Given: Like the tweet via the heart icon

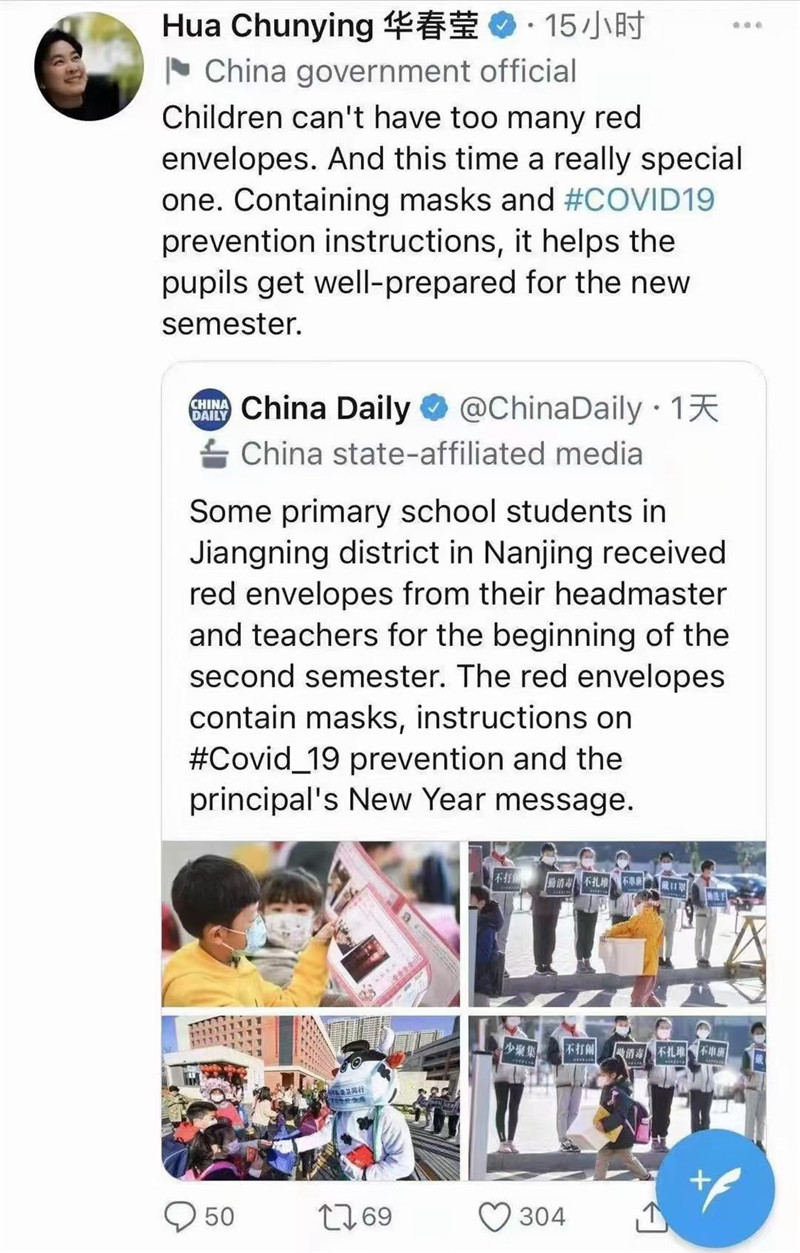Looking at the screenshot, I should (496, 1215).
